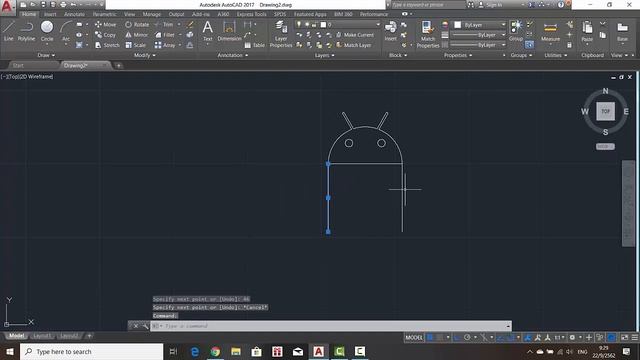Toggle clean screen in status bar
Viewport: 640px width, 360px height.
(x=624, y=338)
